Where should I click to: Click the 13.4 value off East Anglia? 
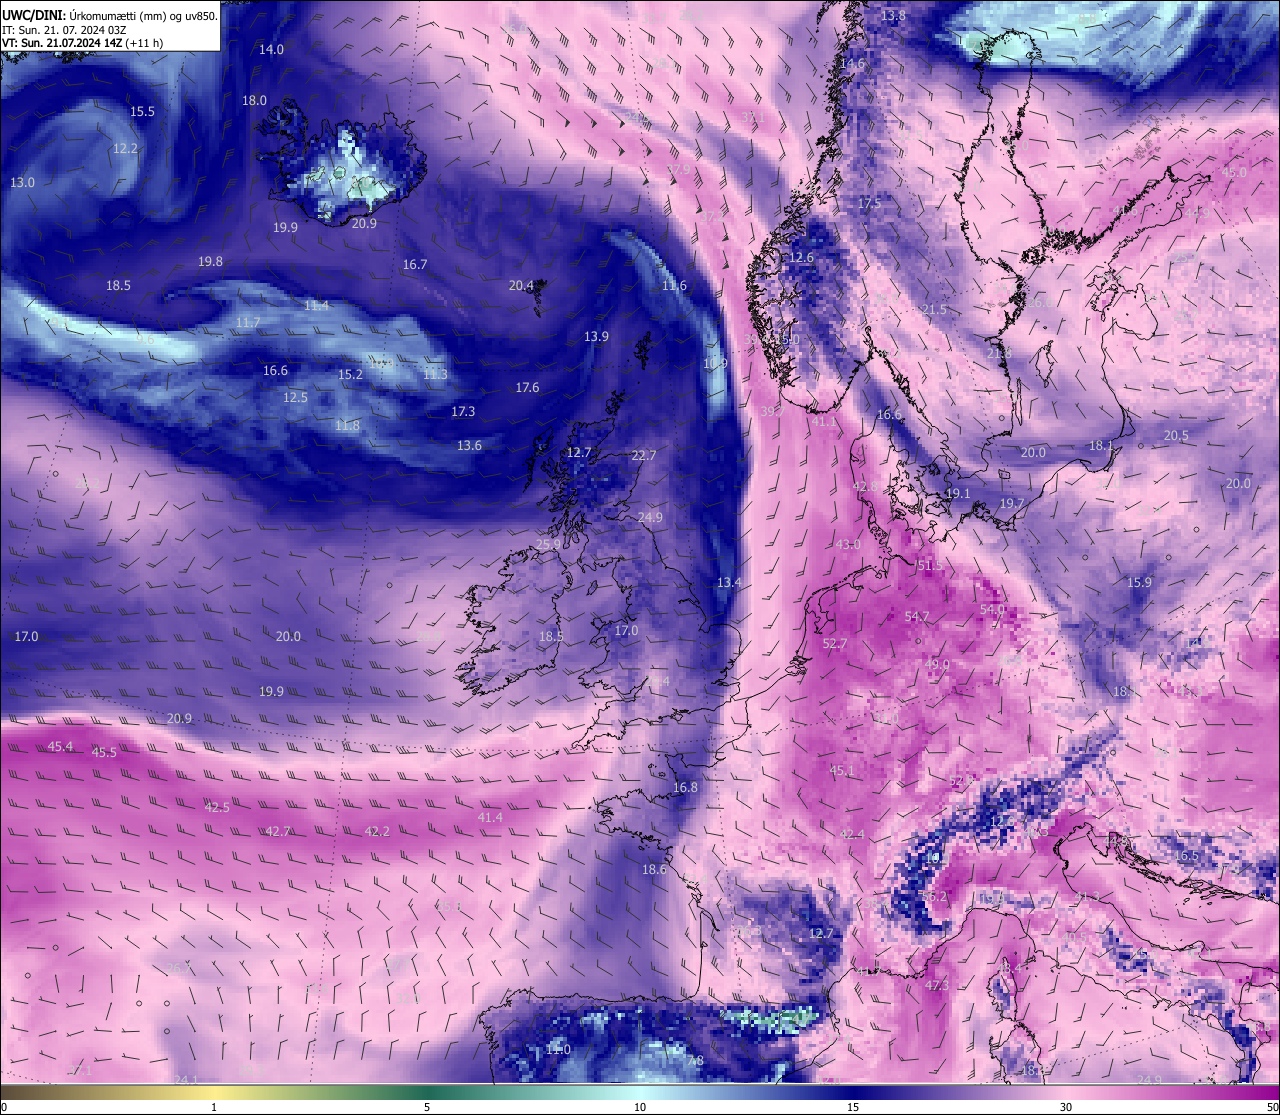pyautogui.click(x=729, y=583)
